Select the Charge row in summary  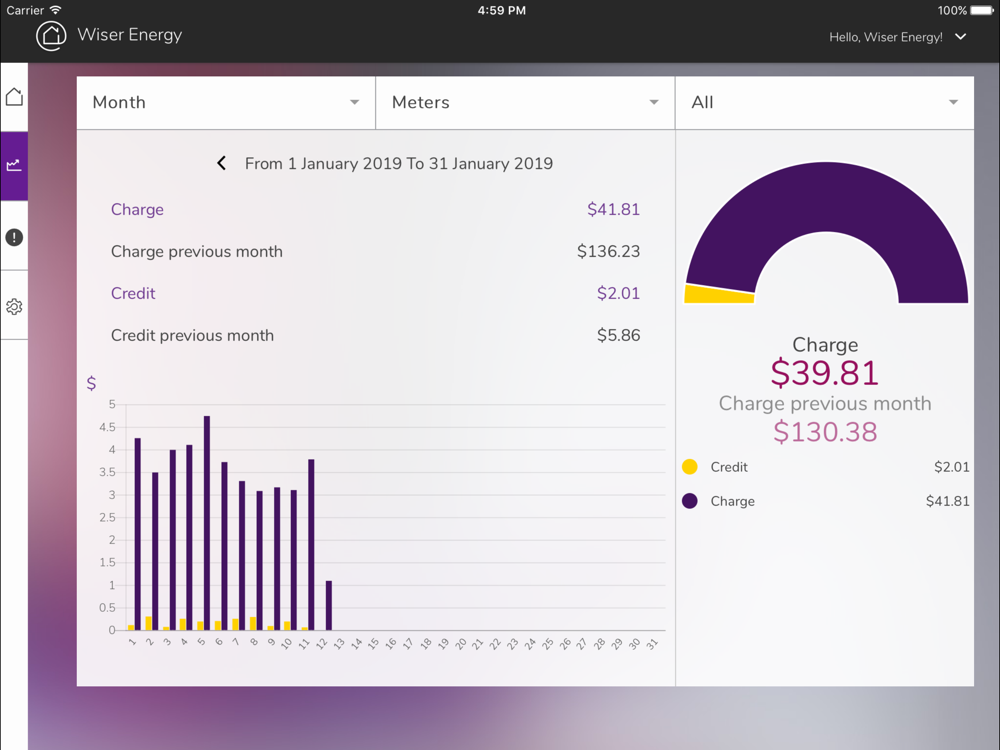(x=375, y=210)
